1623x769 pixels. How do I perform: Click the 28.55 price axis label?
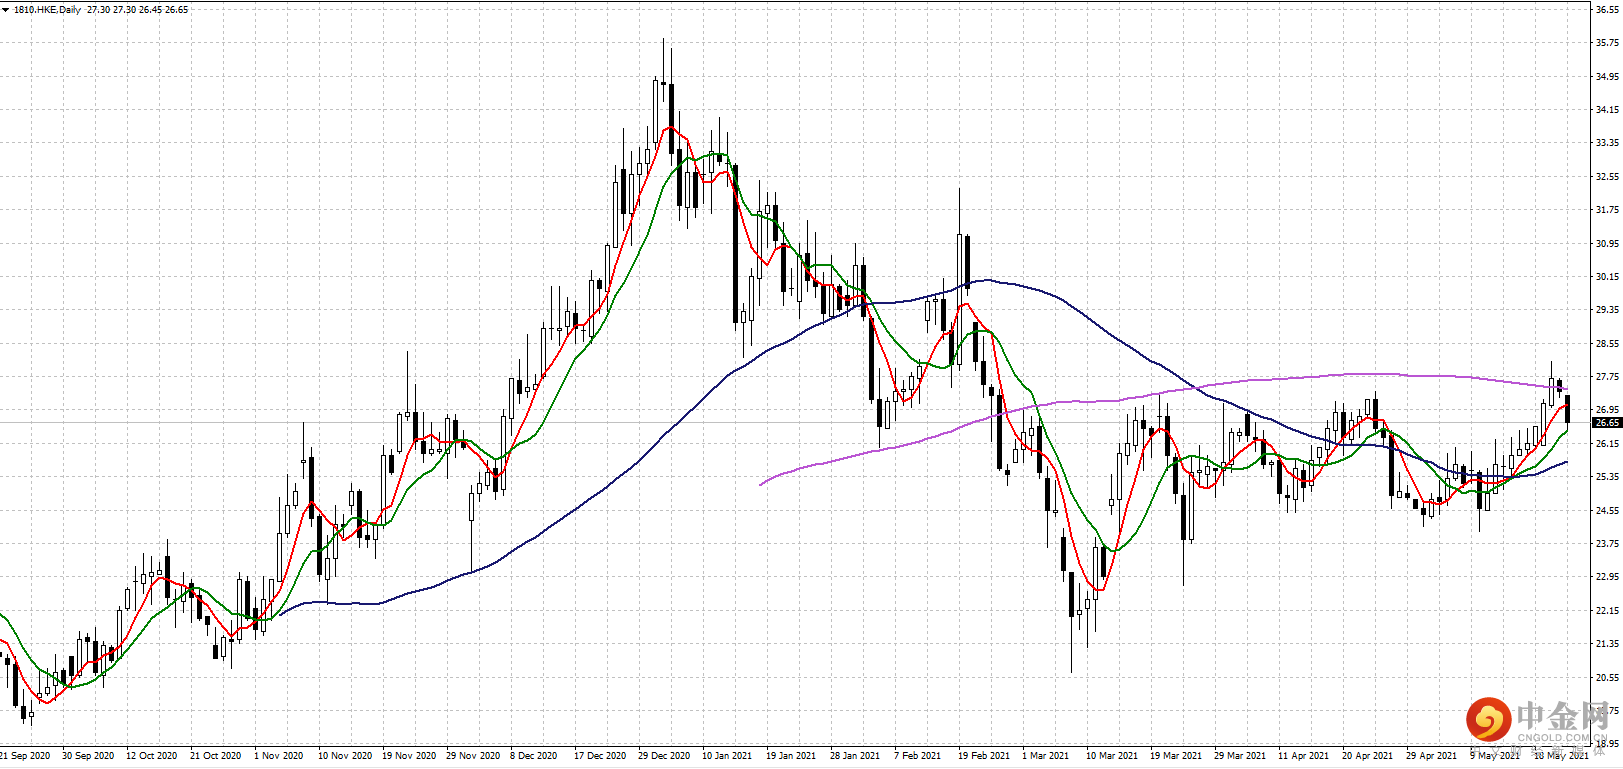click(1607, 344)
